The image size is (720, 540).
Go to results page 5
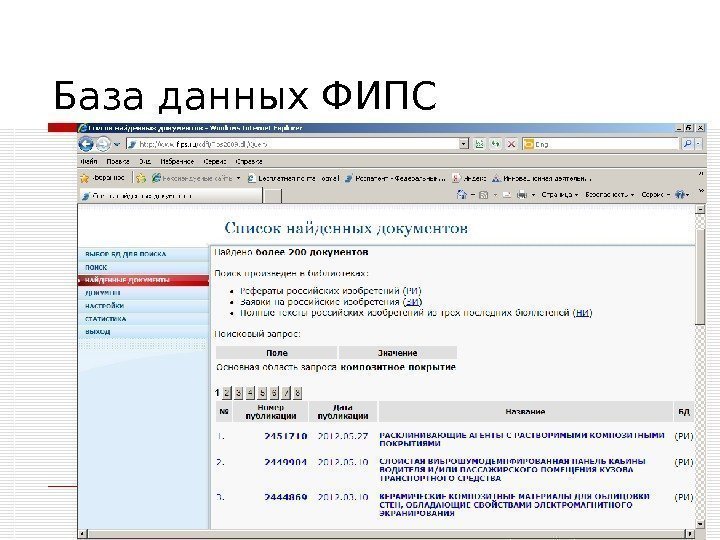point(262,393)
